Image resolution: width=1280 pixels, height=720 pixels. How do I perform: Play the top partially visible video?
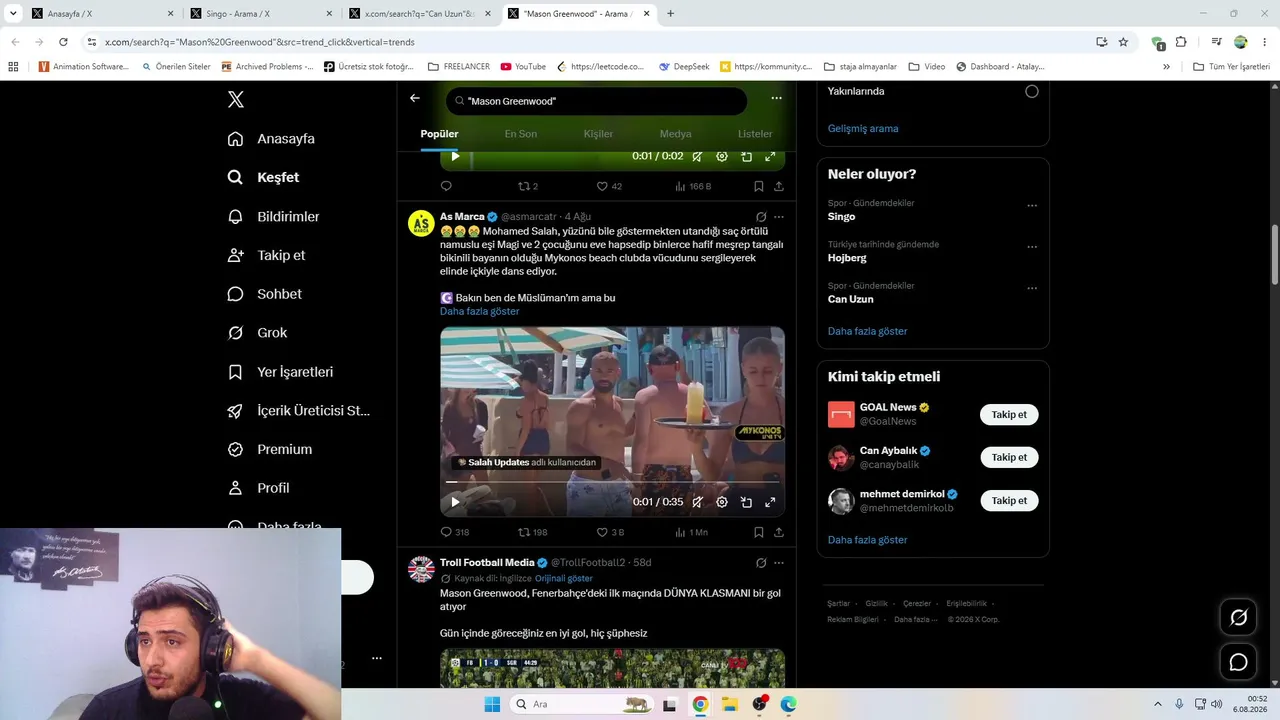point(455,156)
